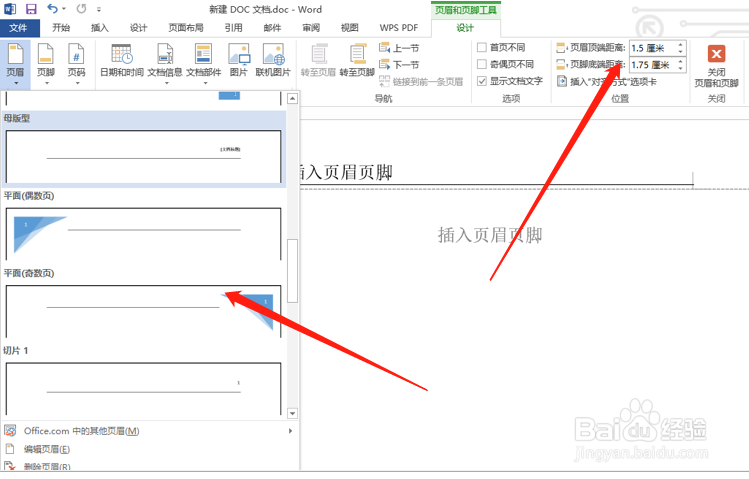Switch to the 引用 references tab
The image size is (749, 479).
tap(234, 28)
